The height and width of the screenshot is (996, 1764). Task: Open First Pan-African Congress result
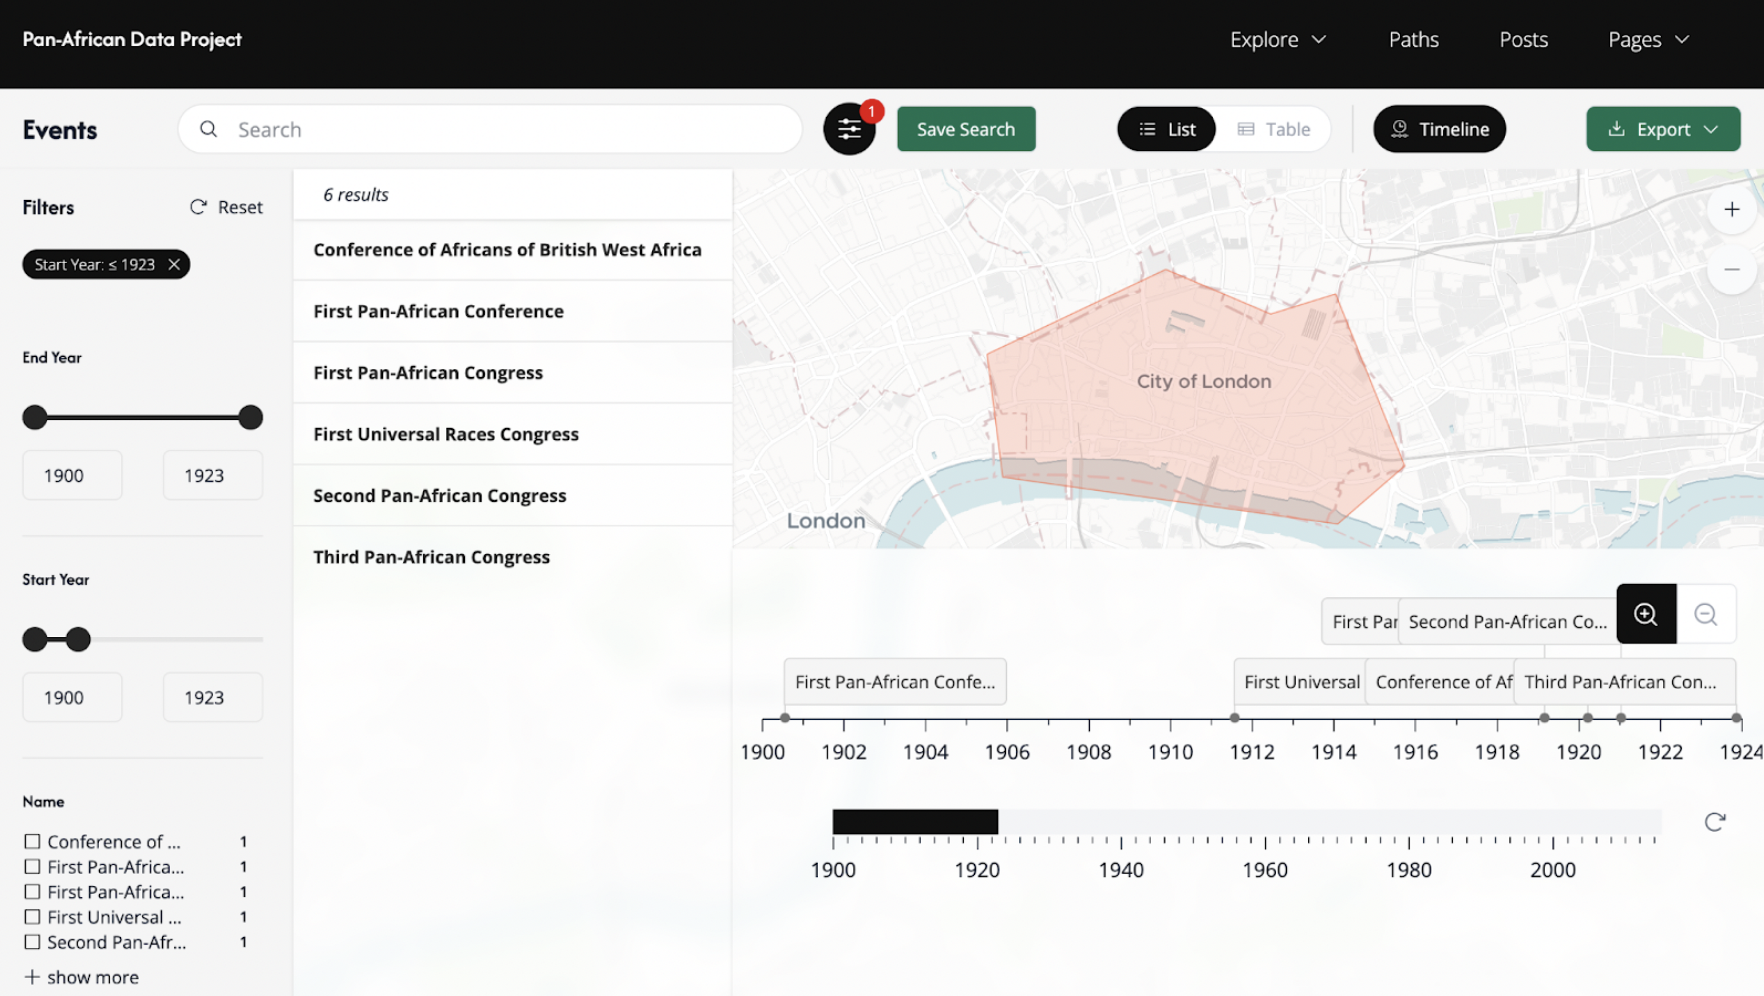(x=512, y=373)
